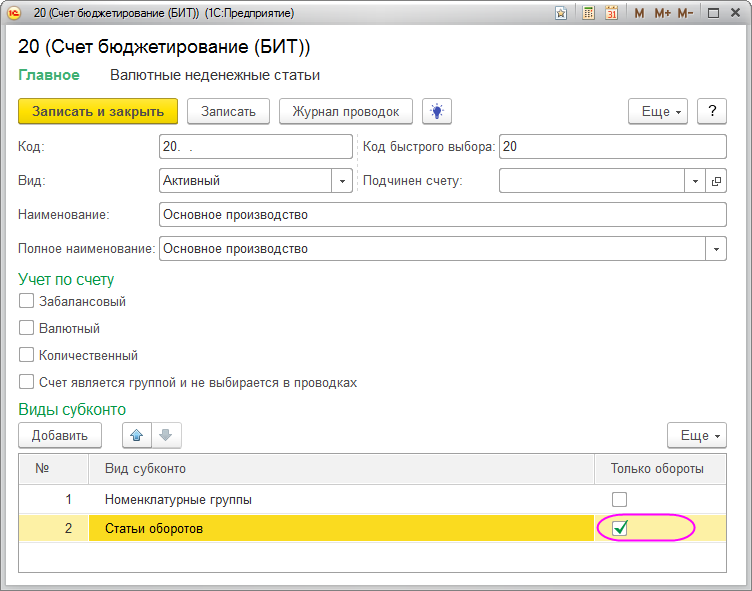Move subkonto row up with arrow
The image size is (752, 591).
[137, 435]
